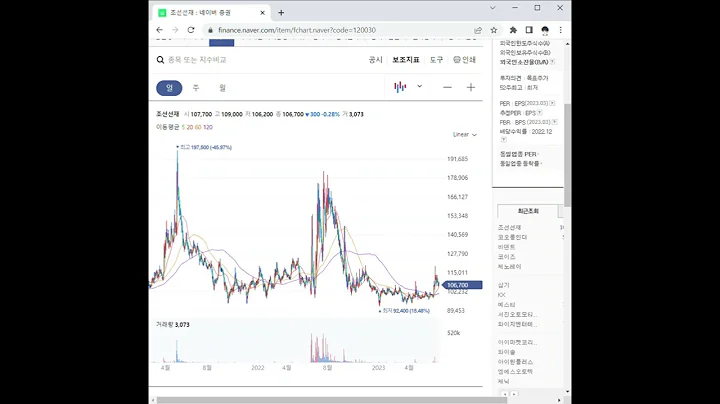
Task: Click the 120 moving average label
Action: pos(208,127)
